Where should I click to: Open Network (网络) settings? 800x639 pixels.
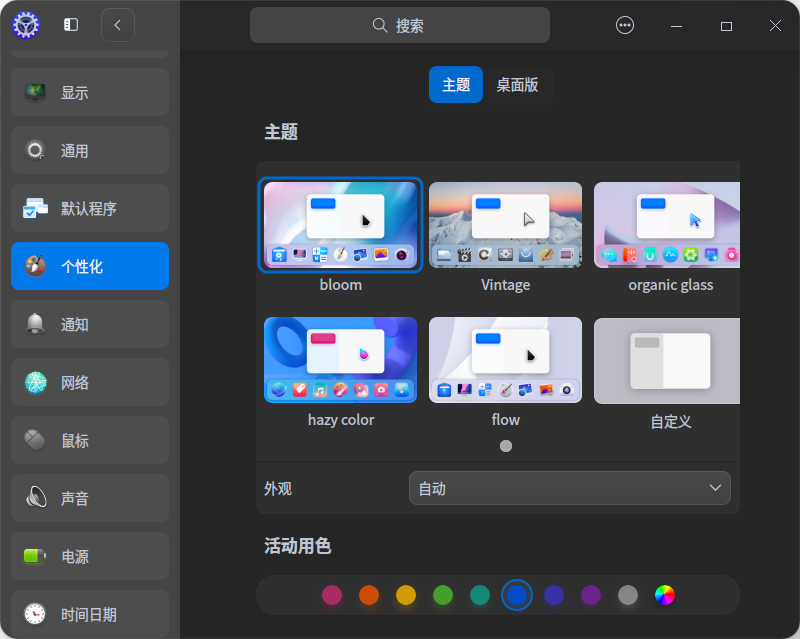90,382
